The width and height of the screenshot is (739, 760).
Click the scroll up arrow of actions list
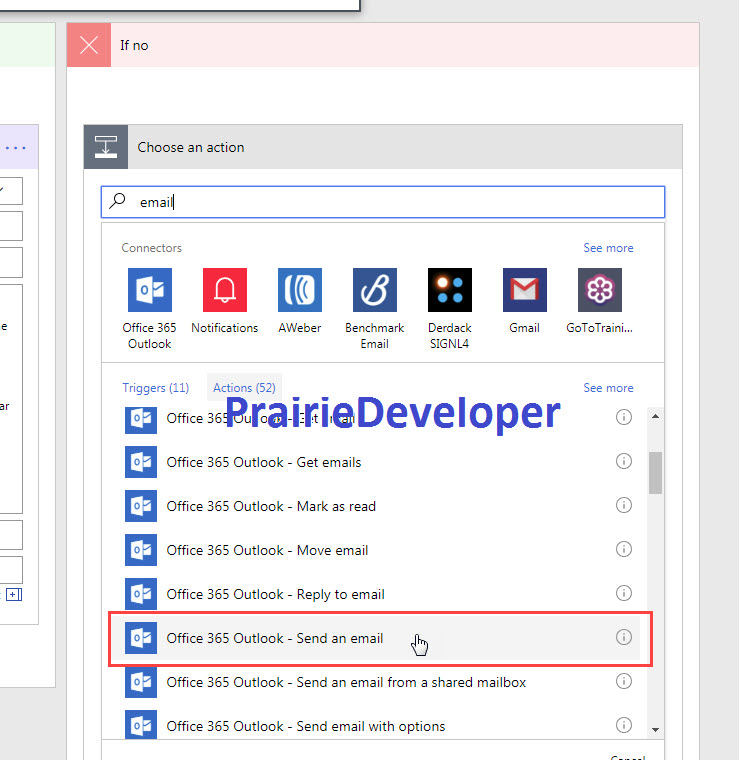(x=655, y=416)
